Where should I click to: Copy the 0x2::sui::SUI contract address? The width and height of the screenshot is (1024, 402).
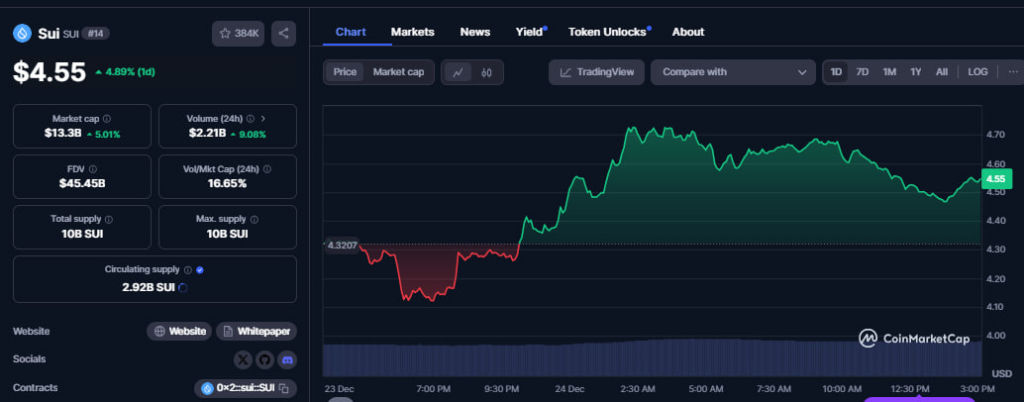pyautogui.click(x=283, y=388)
